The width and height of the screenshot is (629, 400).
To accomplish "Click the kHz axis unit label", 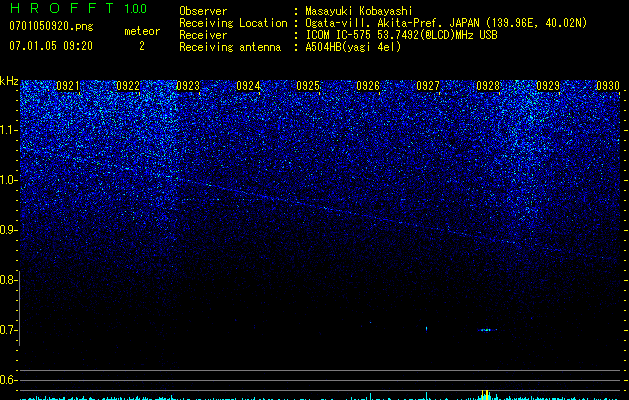I will click(9, 81).
